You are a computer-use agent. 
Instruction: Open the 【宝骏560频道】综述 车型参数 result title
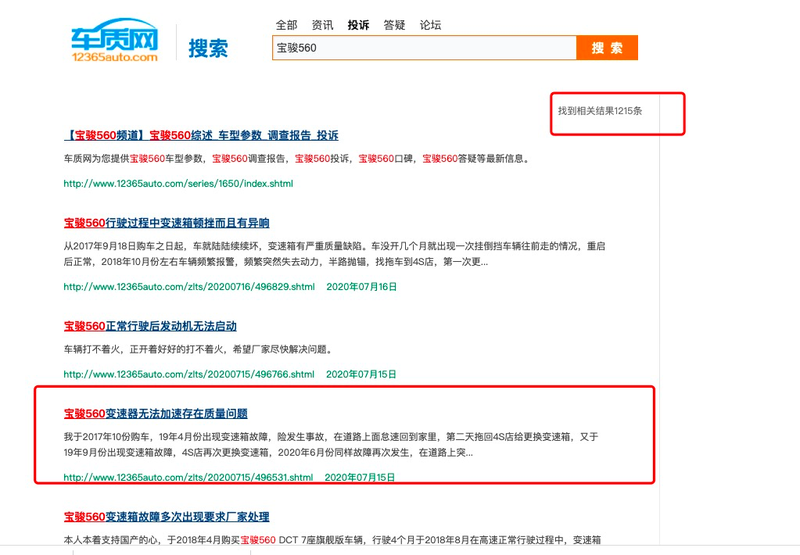[201, 135]
